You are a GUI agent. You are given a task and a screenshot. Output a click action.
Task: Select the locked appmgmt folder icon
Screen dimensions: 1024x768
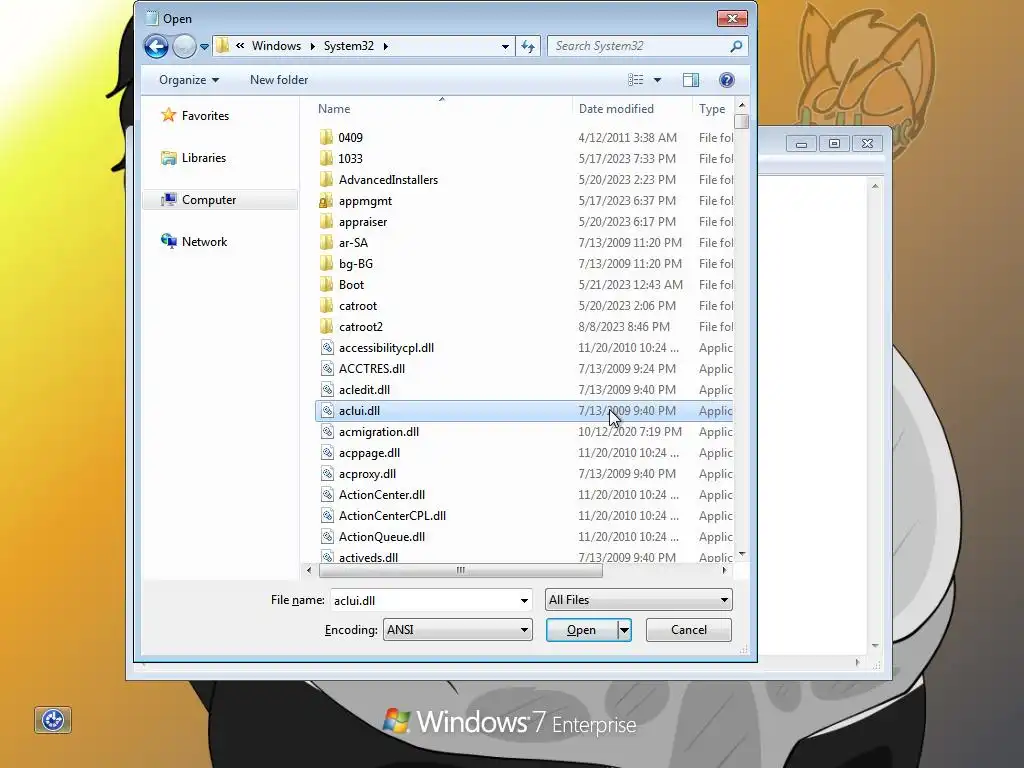point(327,200)
